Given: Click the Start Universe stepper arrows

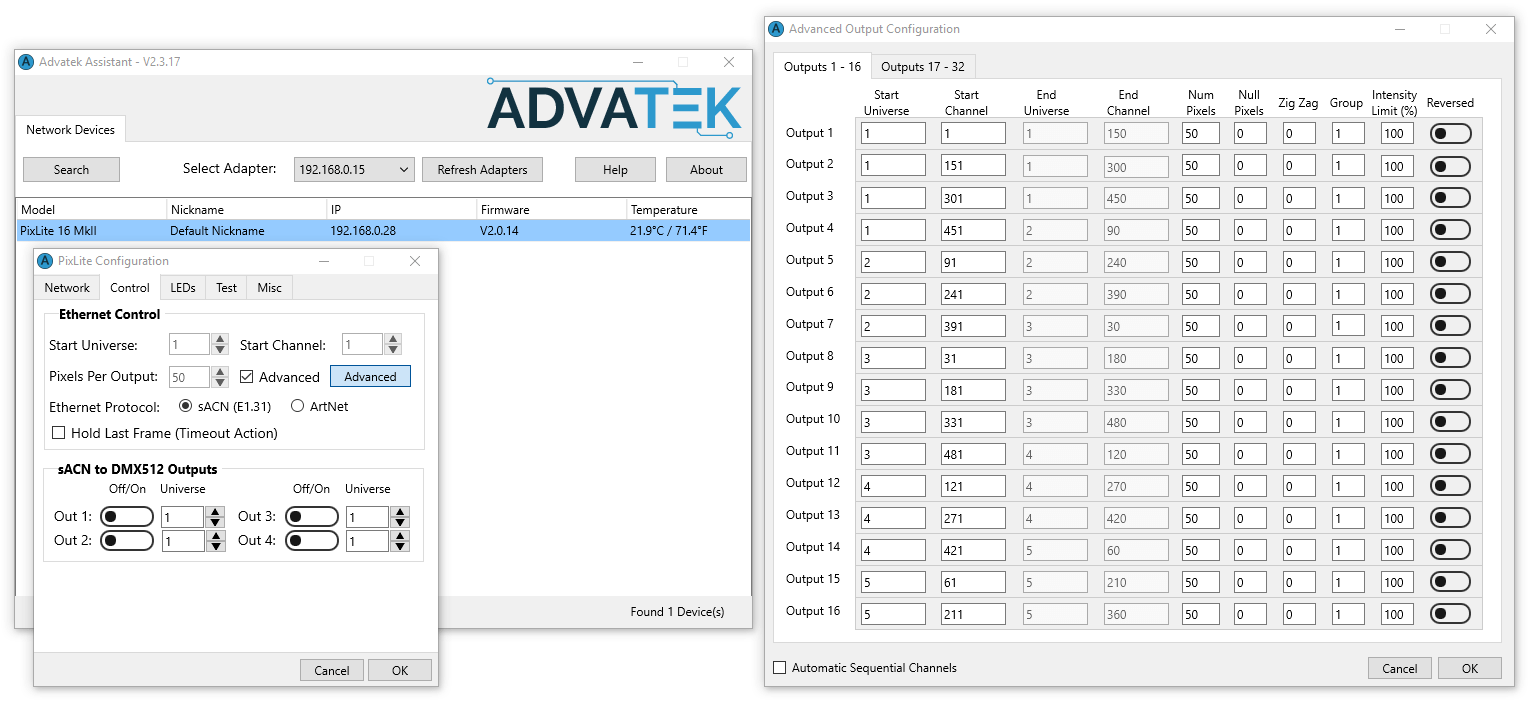Looking at the screenshot, I should click(220, 345).
